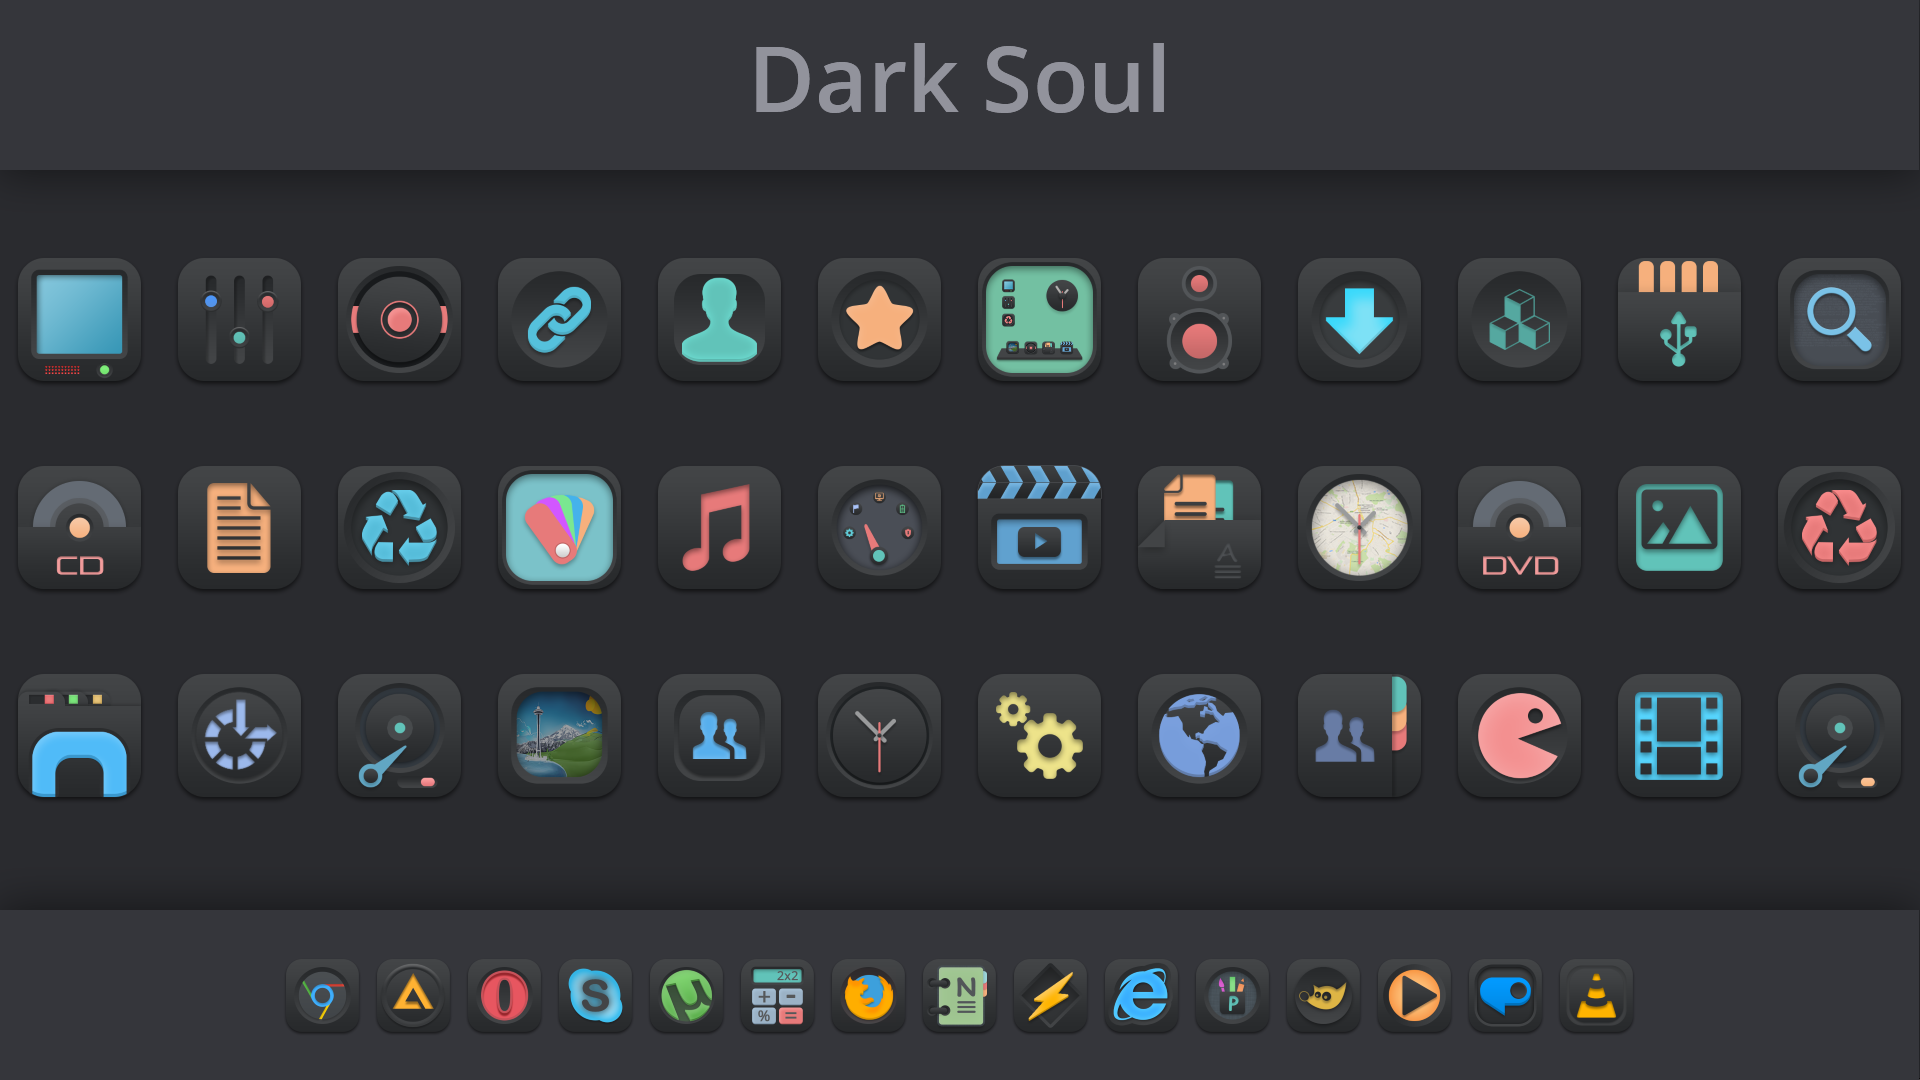Launch the Opera browser icon
This screenshot has height=1080, width=1920.
click(504, 996)
